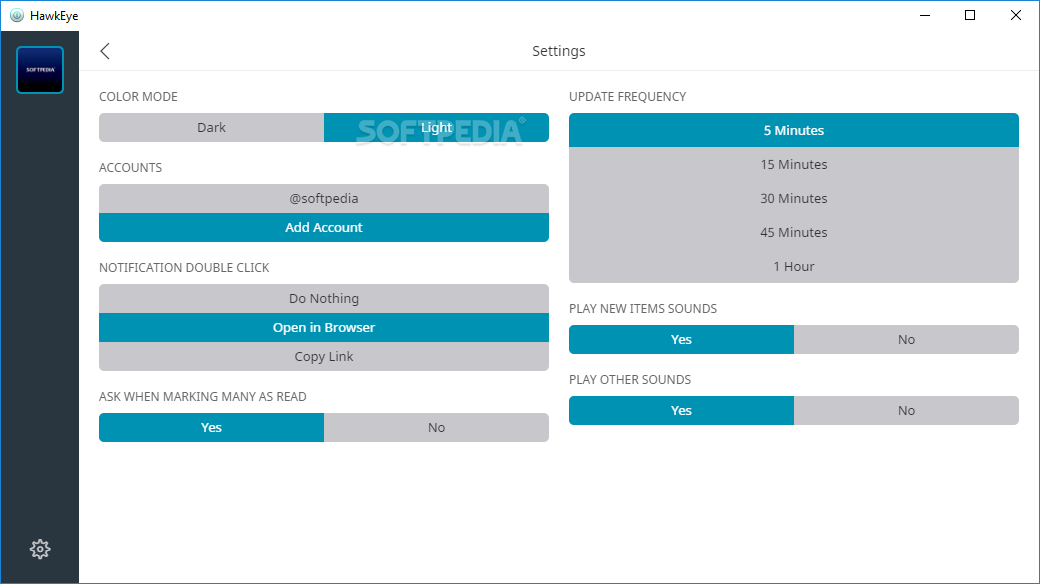The image size is (1040, 584).
Task: Click the Settings page title
Action: (x=558, y=51)
